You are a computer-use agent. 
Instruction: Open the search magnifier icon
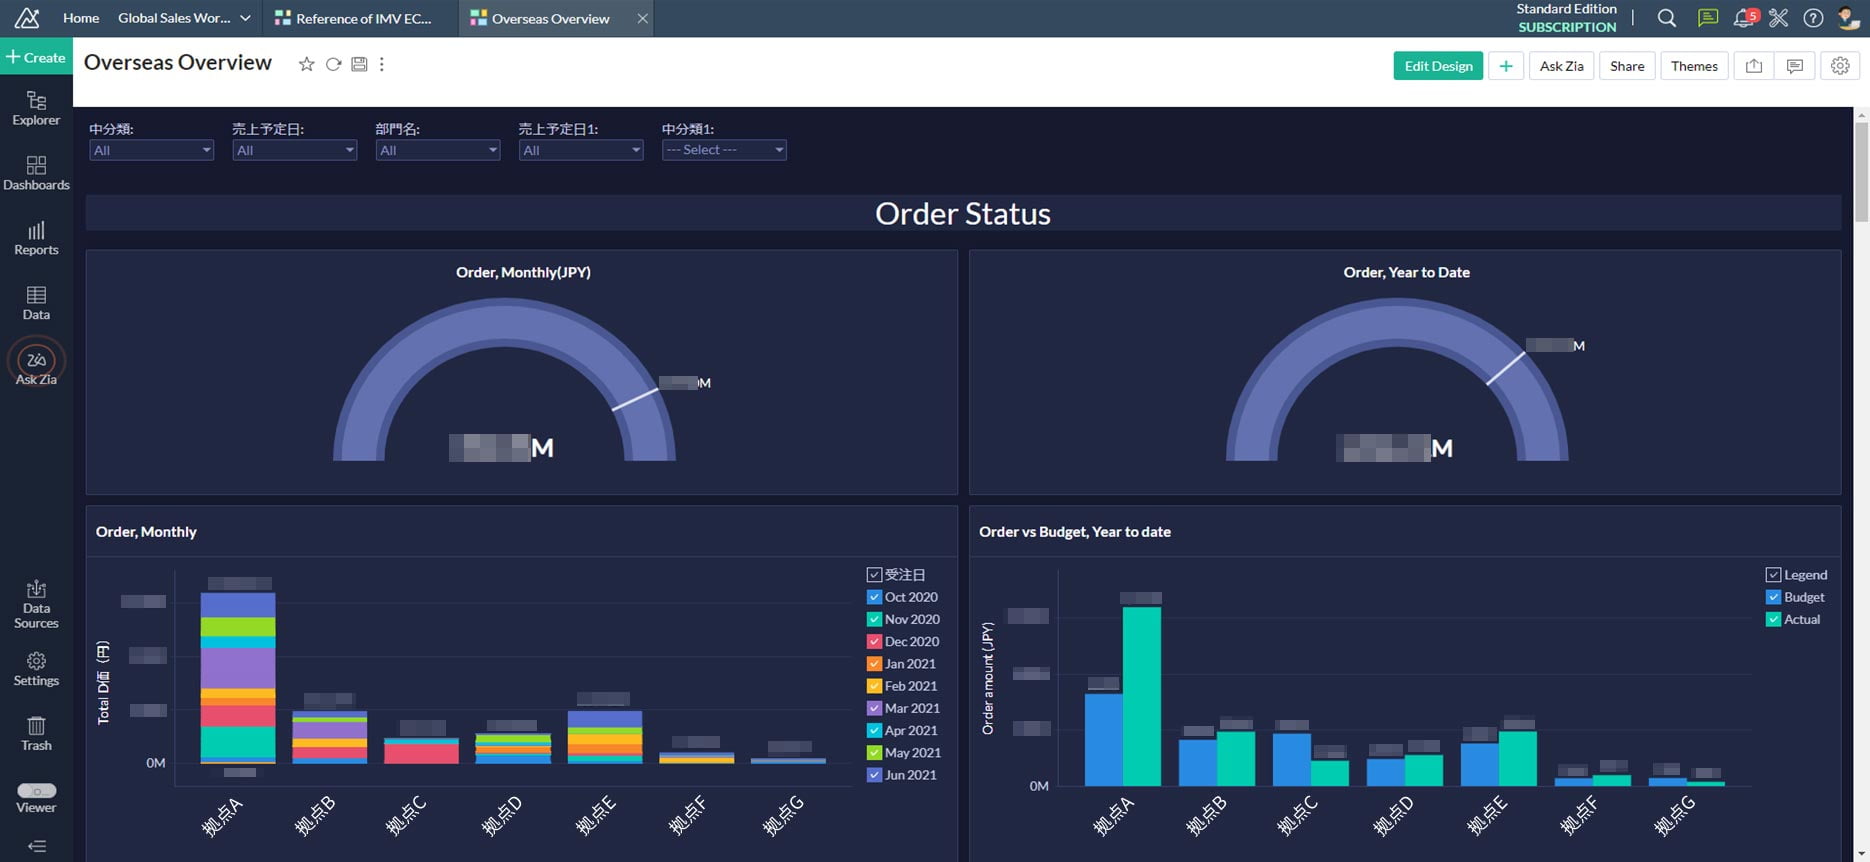1666,18
